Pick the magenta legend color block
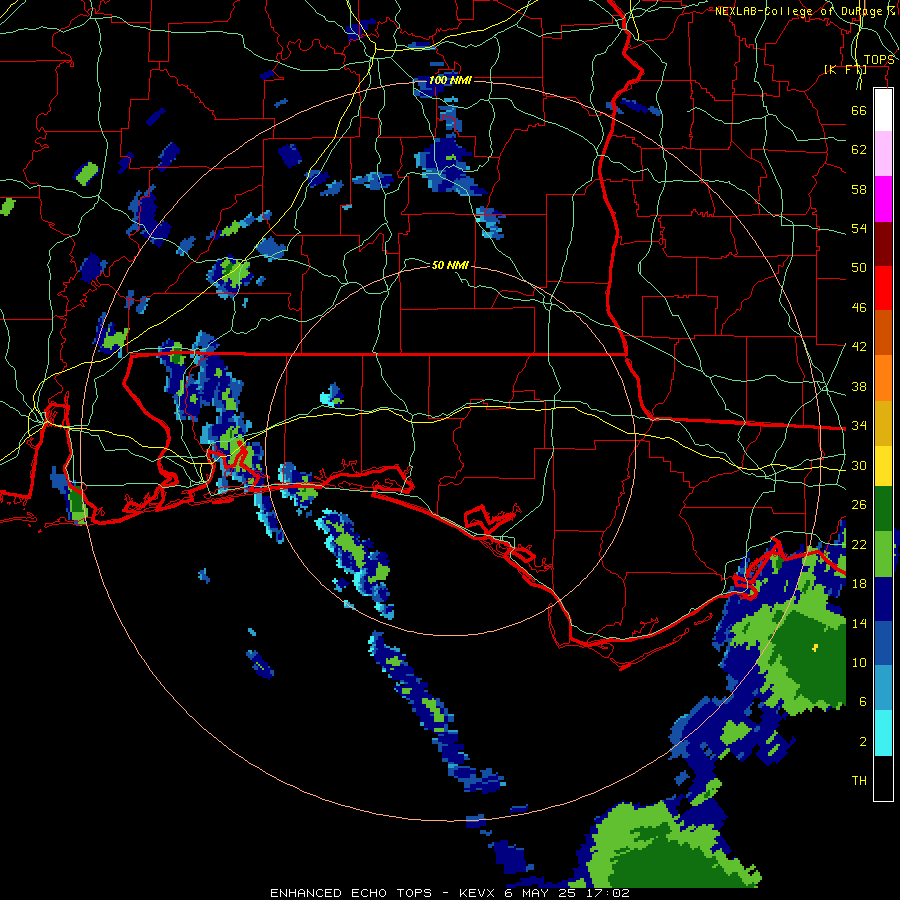 pos(883,199)
